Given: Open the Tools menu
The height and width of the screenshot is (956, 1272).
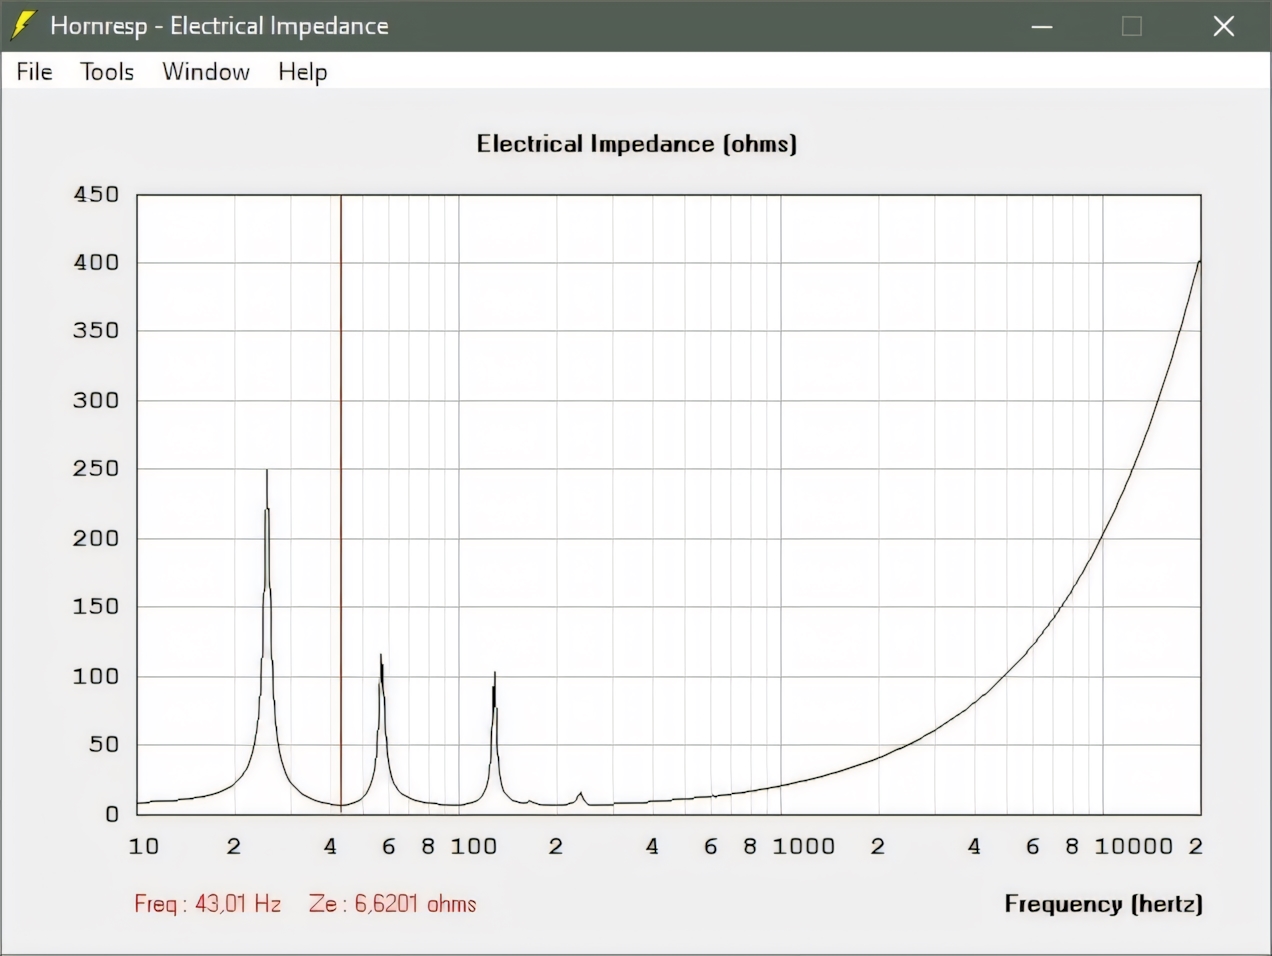Looking at the screenshot, I should (x=107, y=72).
